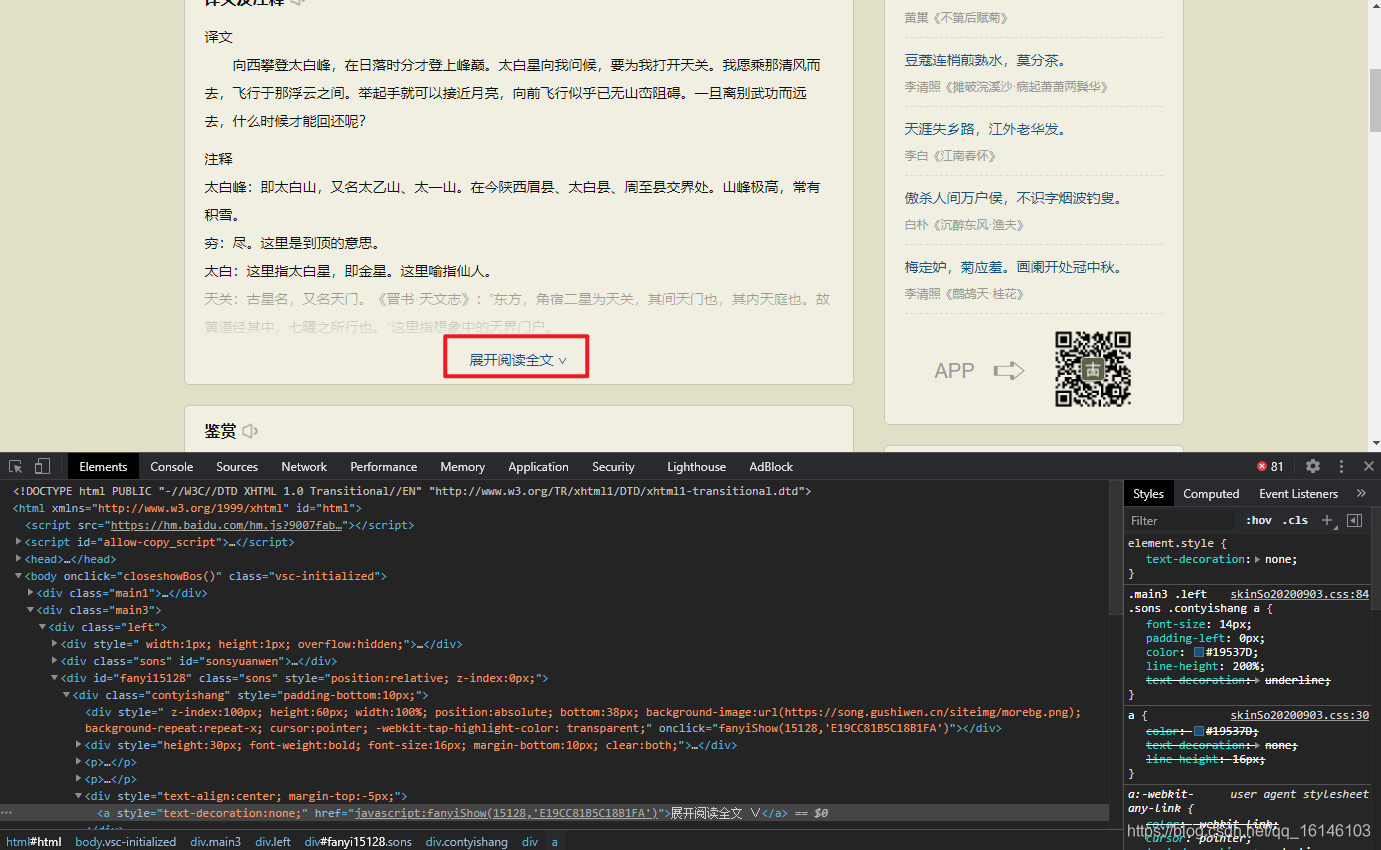
Task: Select div.main3 in breadcrumb
Action: [216, 842]
